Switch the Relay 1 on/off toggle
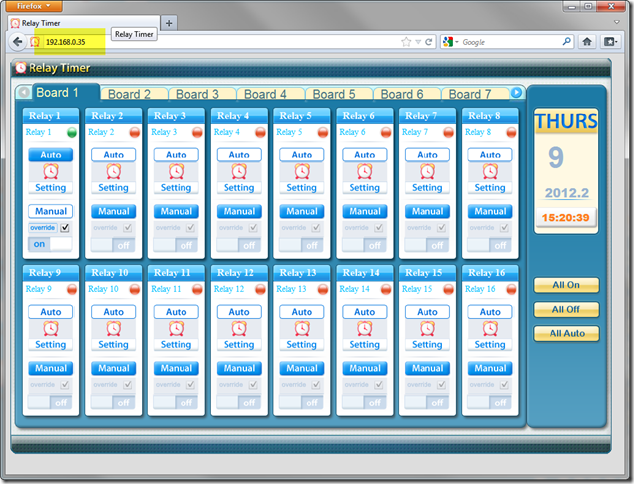 [x=50, y=244]
